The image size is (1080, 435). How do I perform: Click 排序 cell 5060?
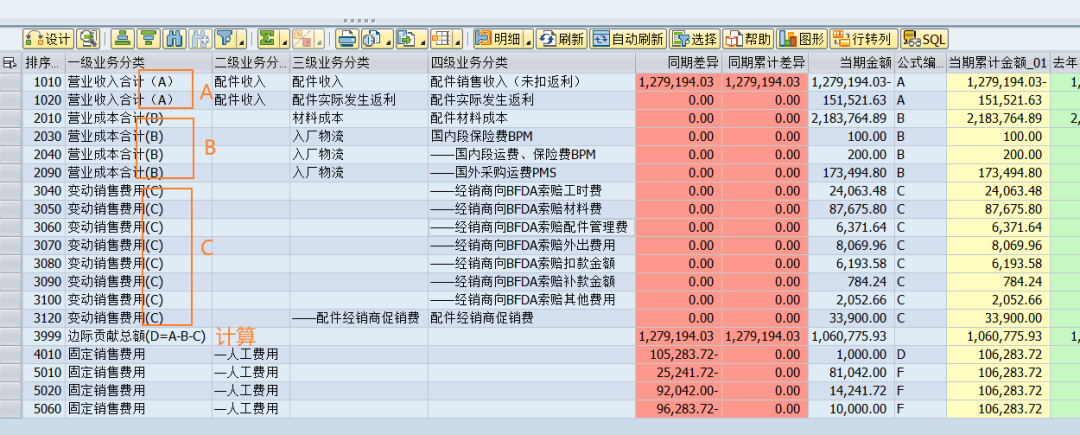(x=43, y=409)
